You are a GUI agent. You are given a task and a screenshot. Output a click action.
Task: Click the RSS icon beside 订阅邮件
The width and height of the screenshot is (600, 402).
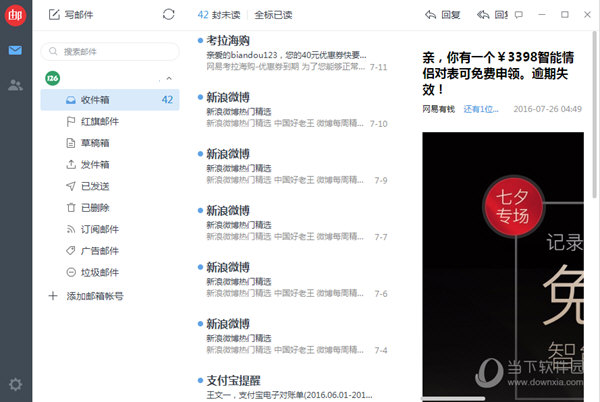click(71, 229)
